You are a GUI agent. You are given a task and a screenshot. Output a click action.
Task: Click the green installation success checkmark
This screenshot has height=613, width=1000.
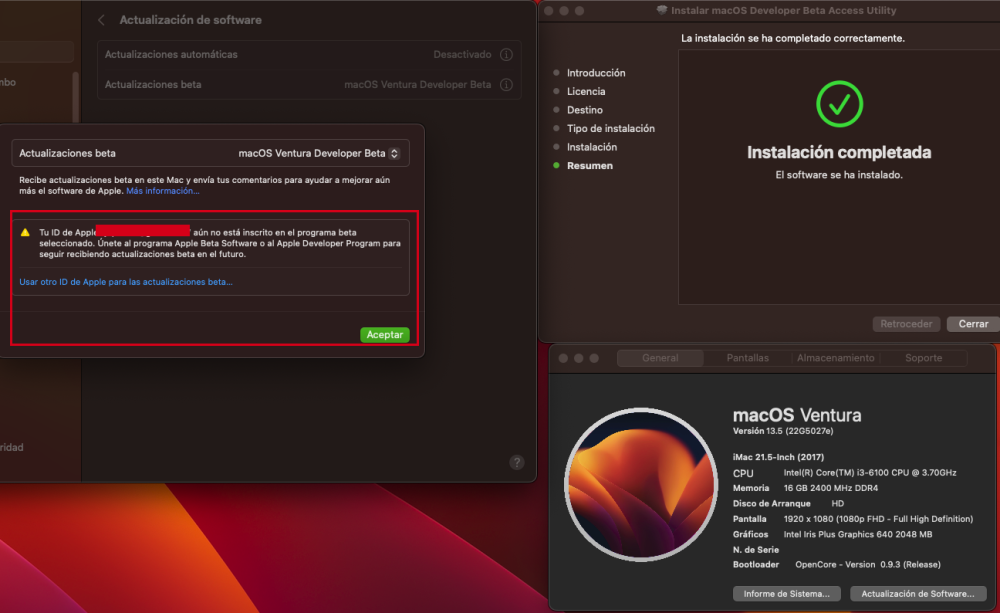(839, 104)
